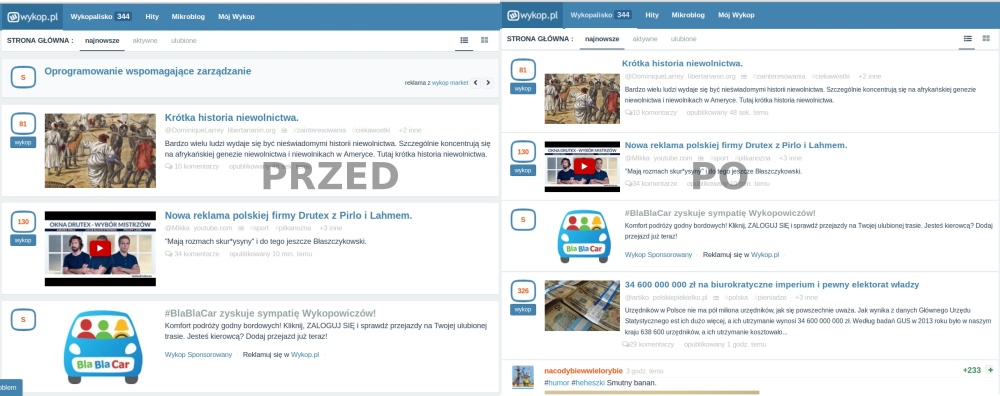Viewport: 1000px width, 396px height.
Task: Open 29 komentarzy link
Action: (648, 344)
